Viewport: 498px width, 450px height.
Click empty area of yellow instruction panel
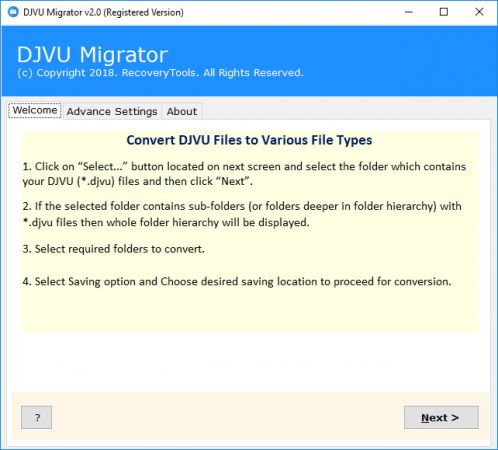point(250,310)
